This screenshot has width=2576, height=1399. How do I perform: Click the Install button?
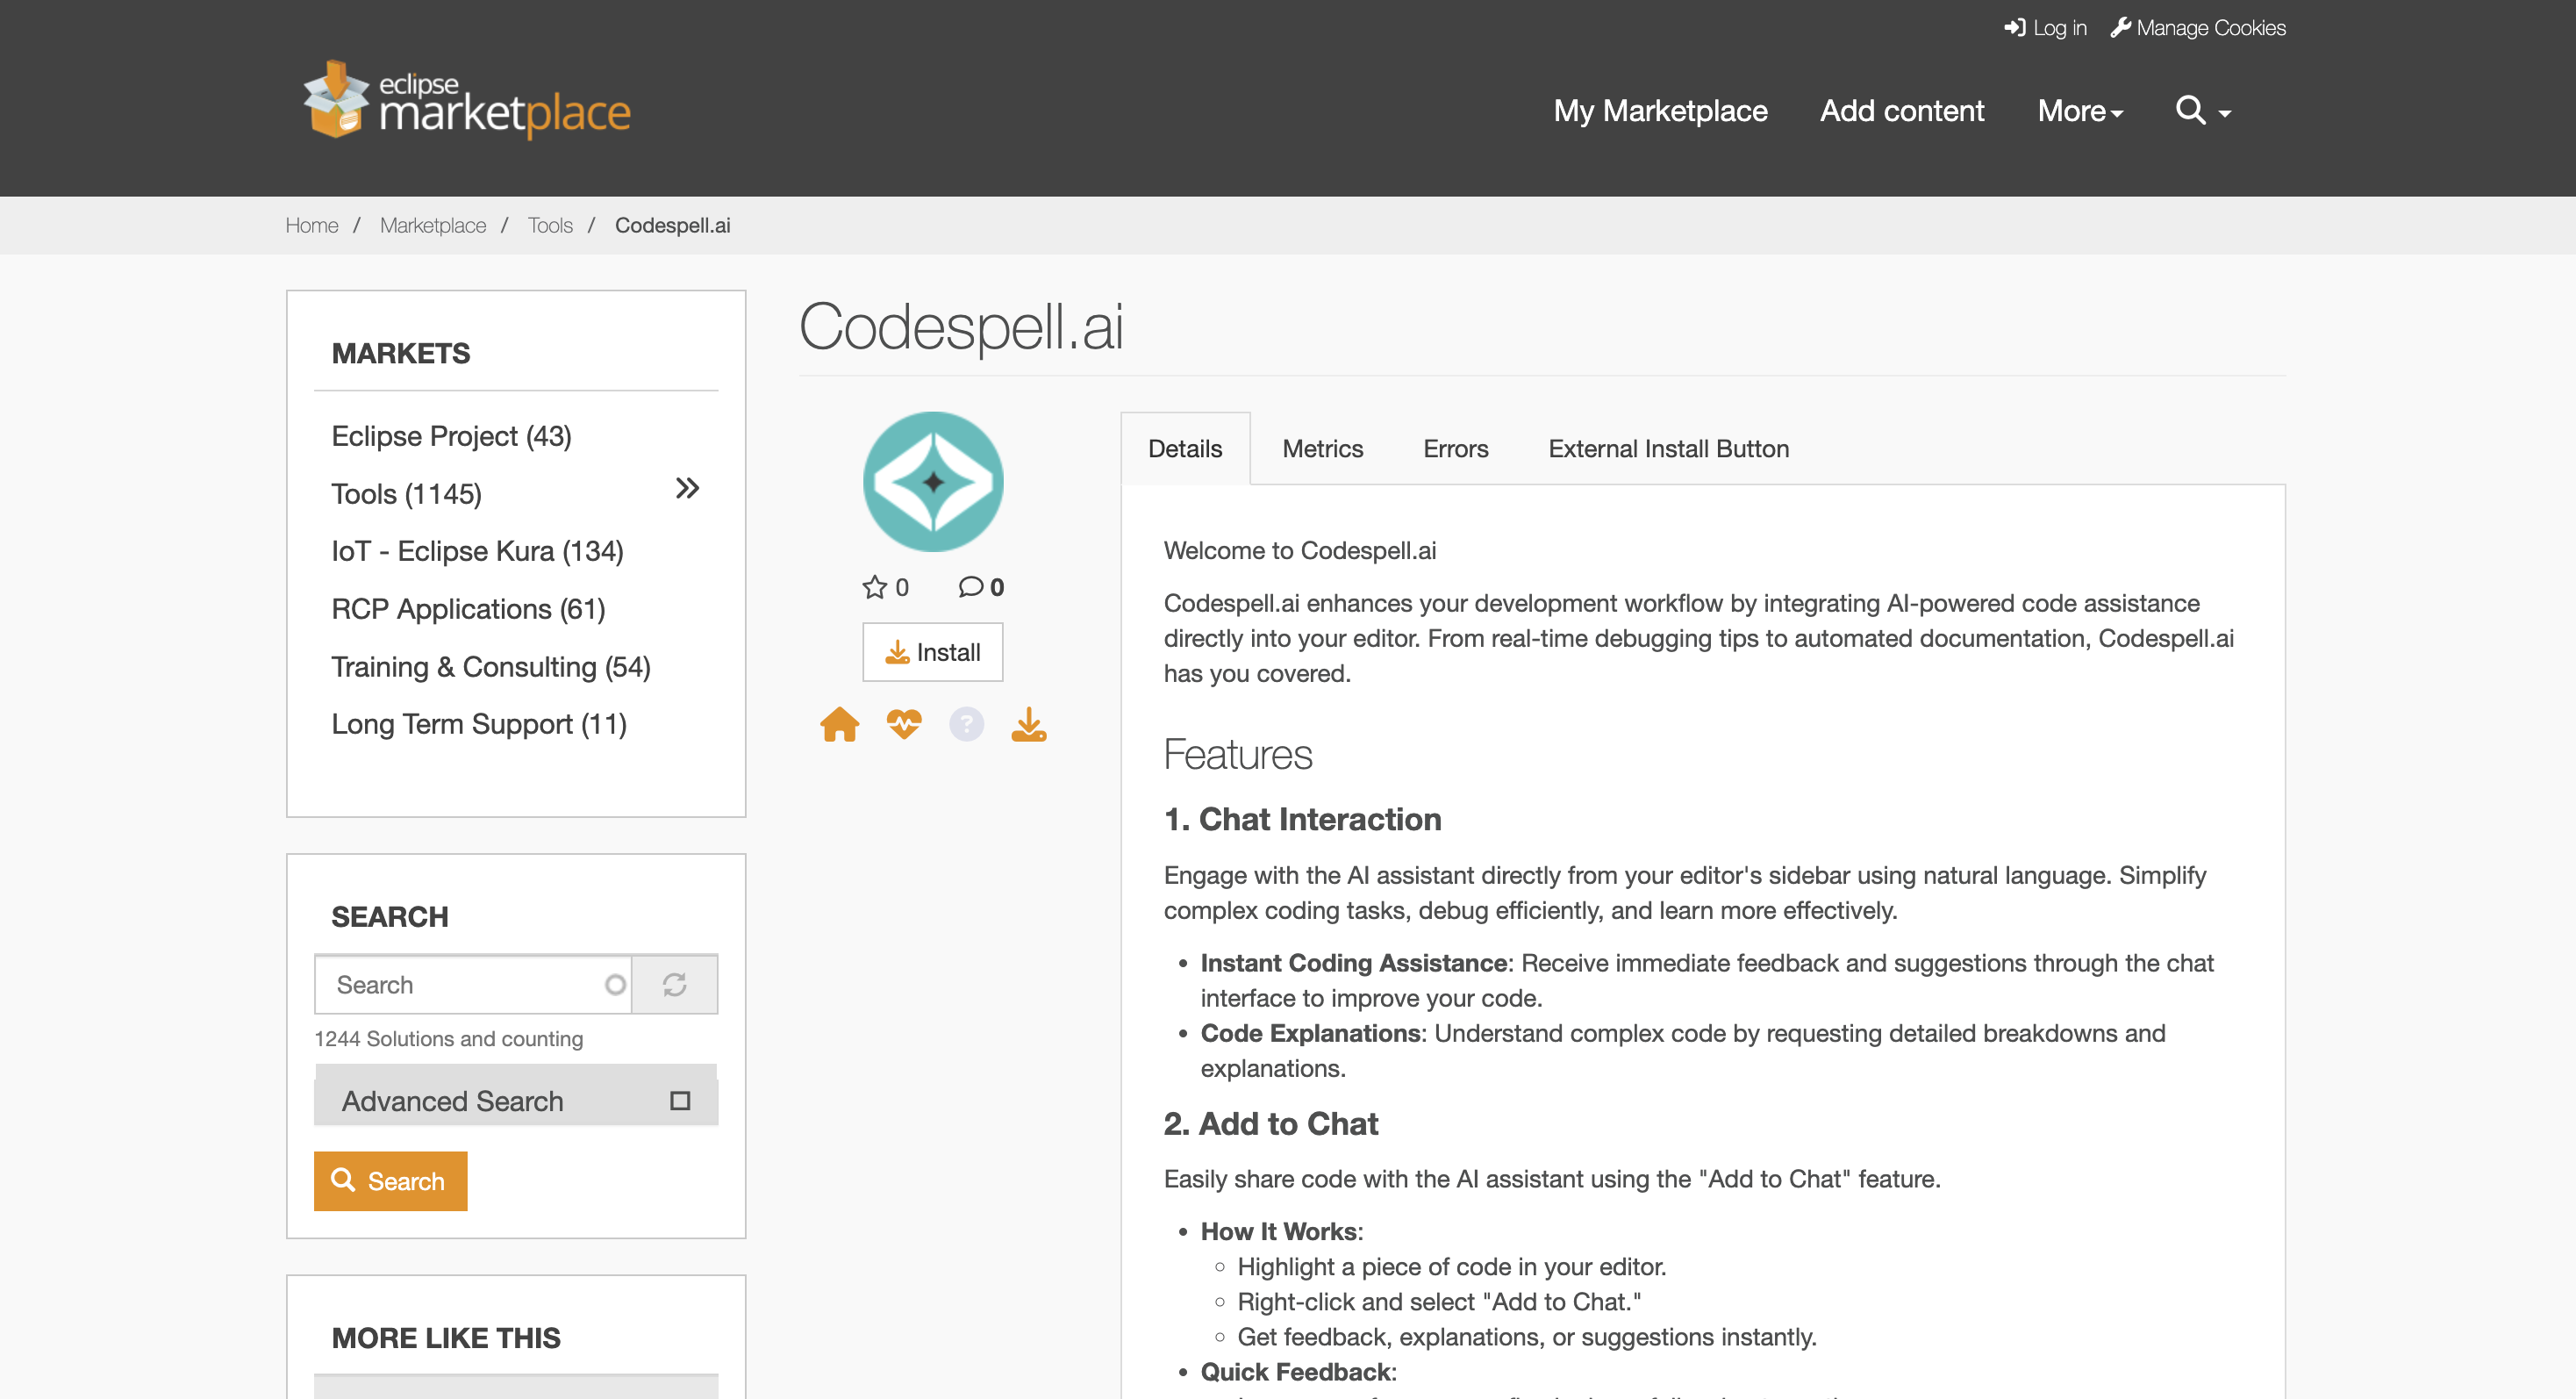[932, 652]
